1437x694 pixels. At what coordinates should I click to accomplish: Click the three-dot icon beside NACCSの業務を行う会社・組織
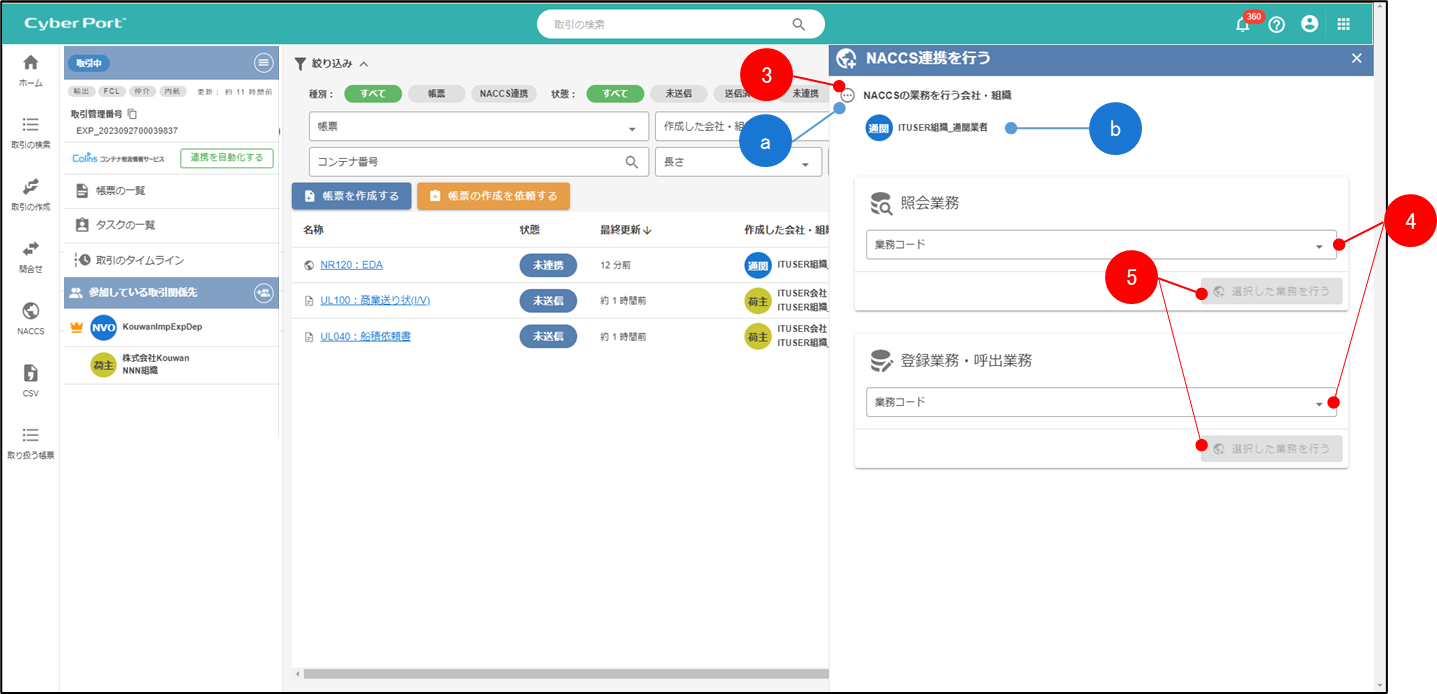pyautogui.click(x=848, y=96)
